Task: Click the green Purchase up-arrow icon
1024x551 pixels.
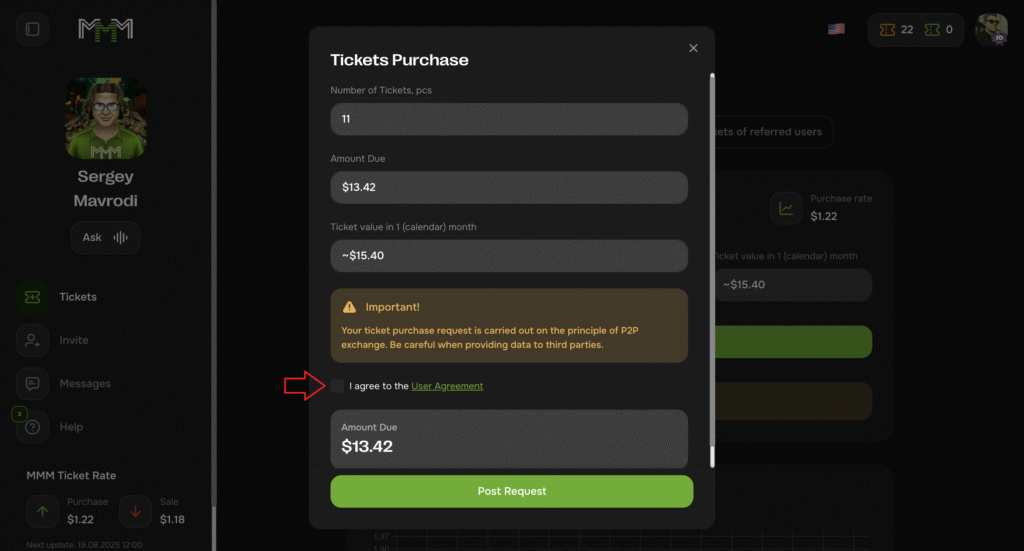Action: [43, 512]
